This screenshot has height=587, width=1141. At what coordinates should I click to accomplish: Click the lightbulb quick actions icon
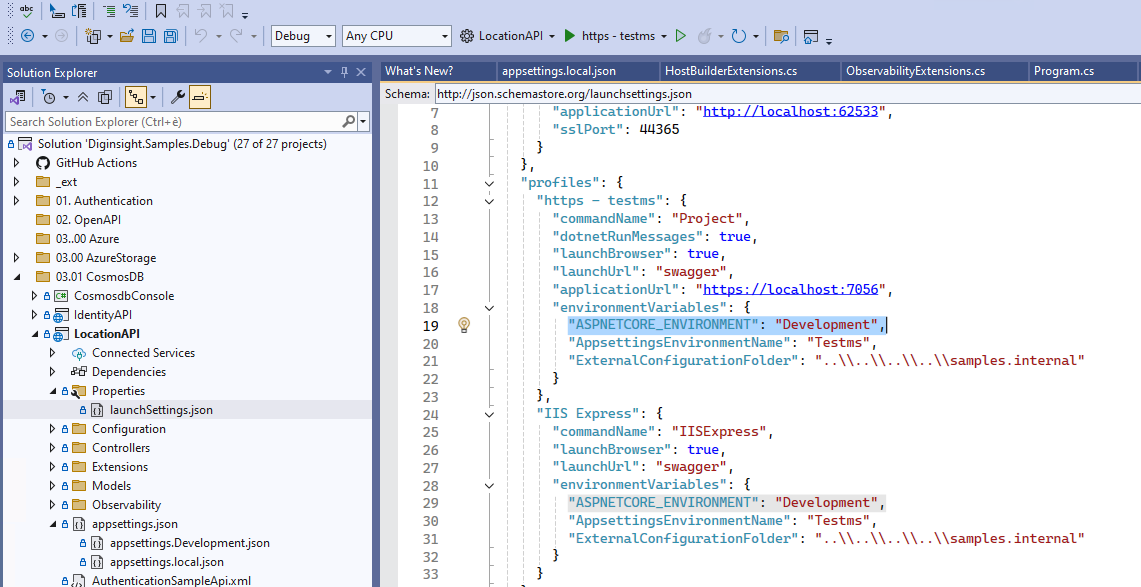pos(464,325)
